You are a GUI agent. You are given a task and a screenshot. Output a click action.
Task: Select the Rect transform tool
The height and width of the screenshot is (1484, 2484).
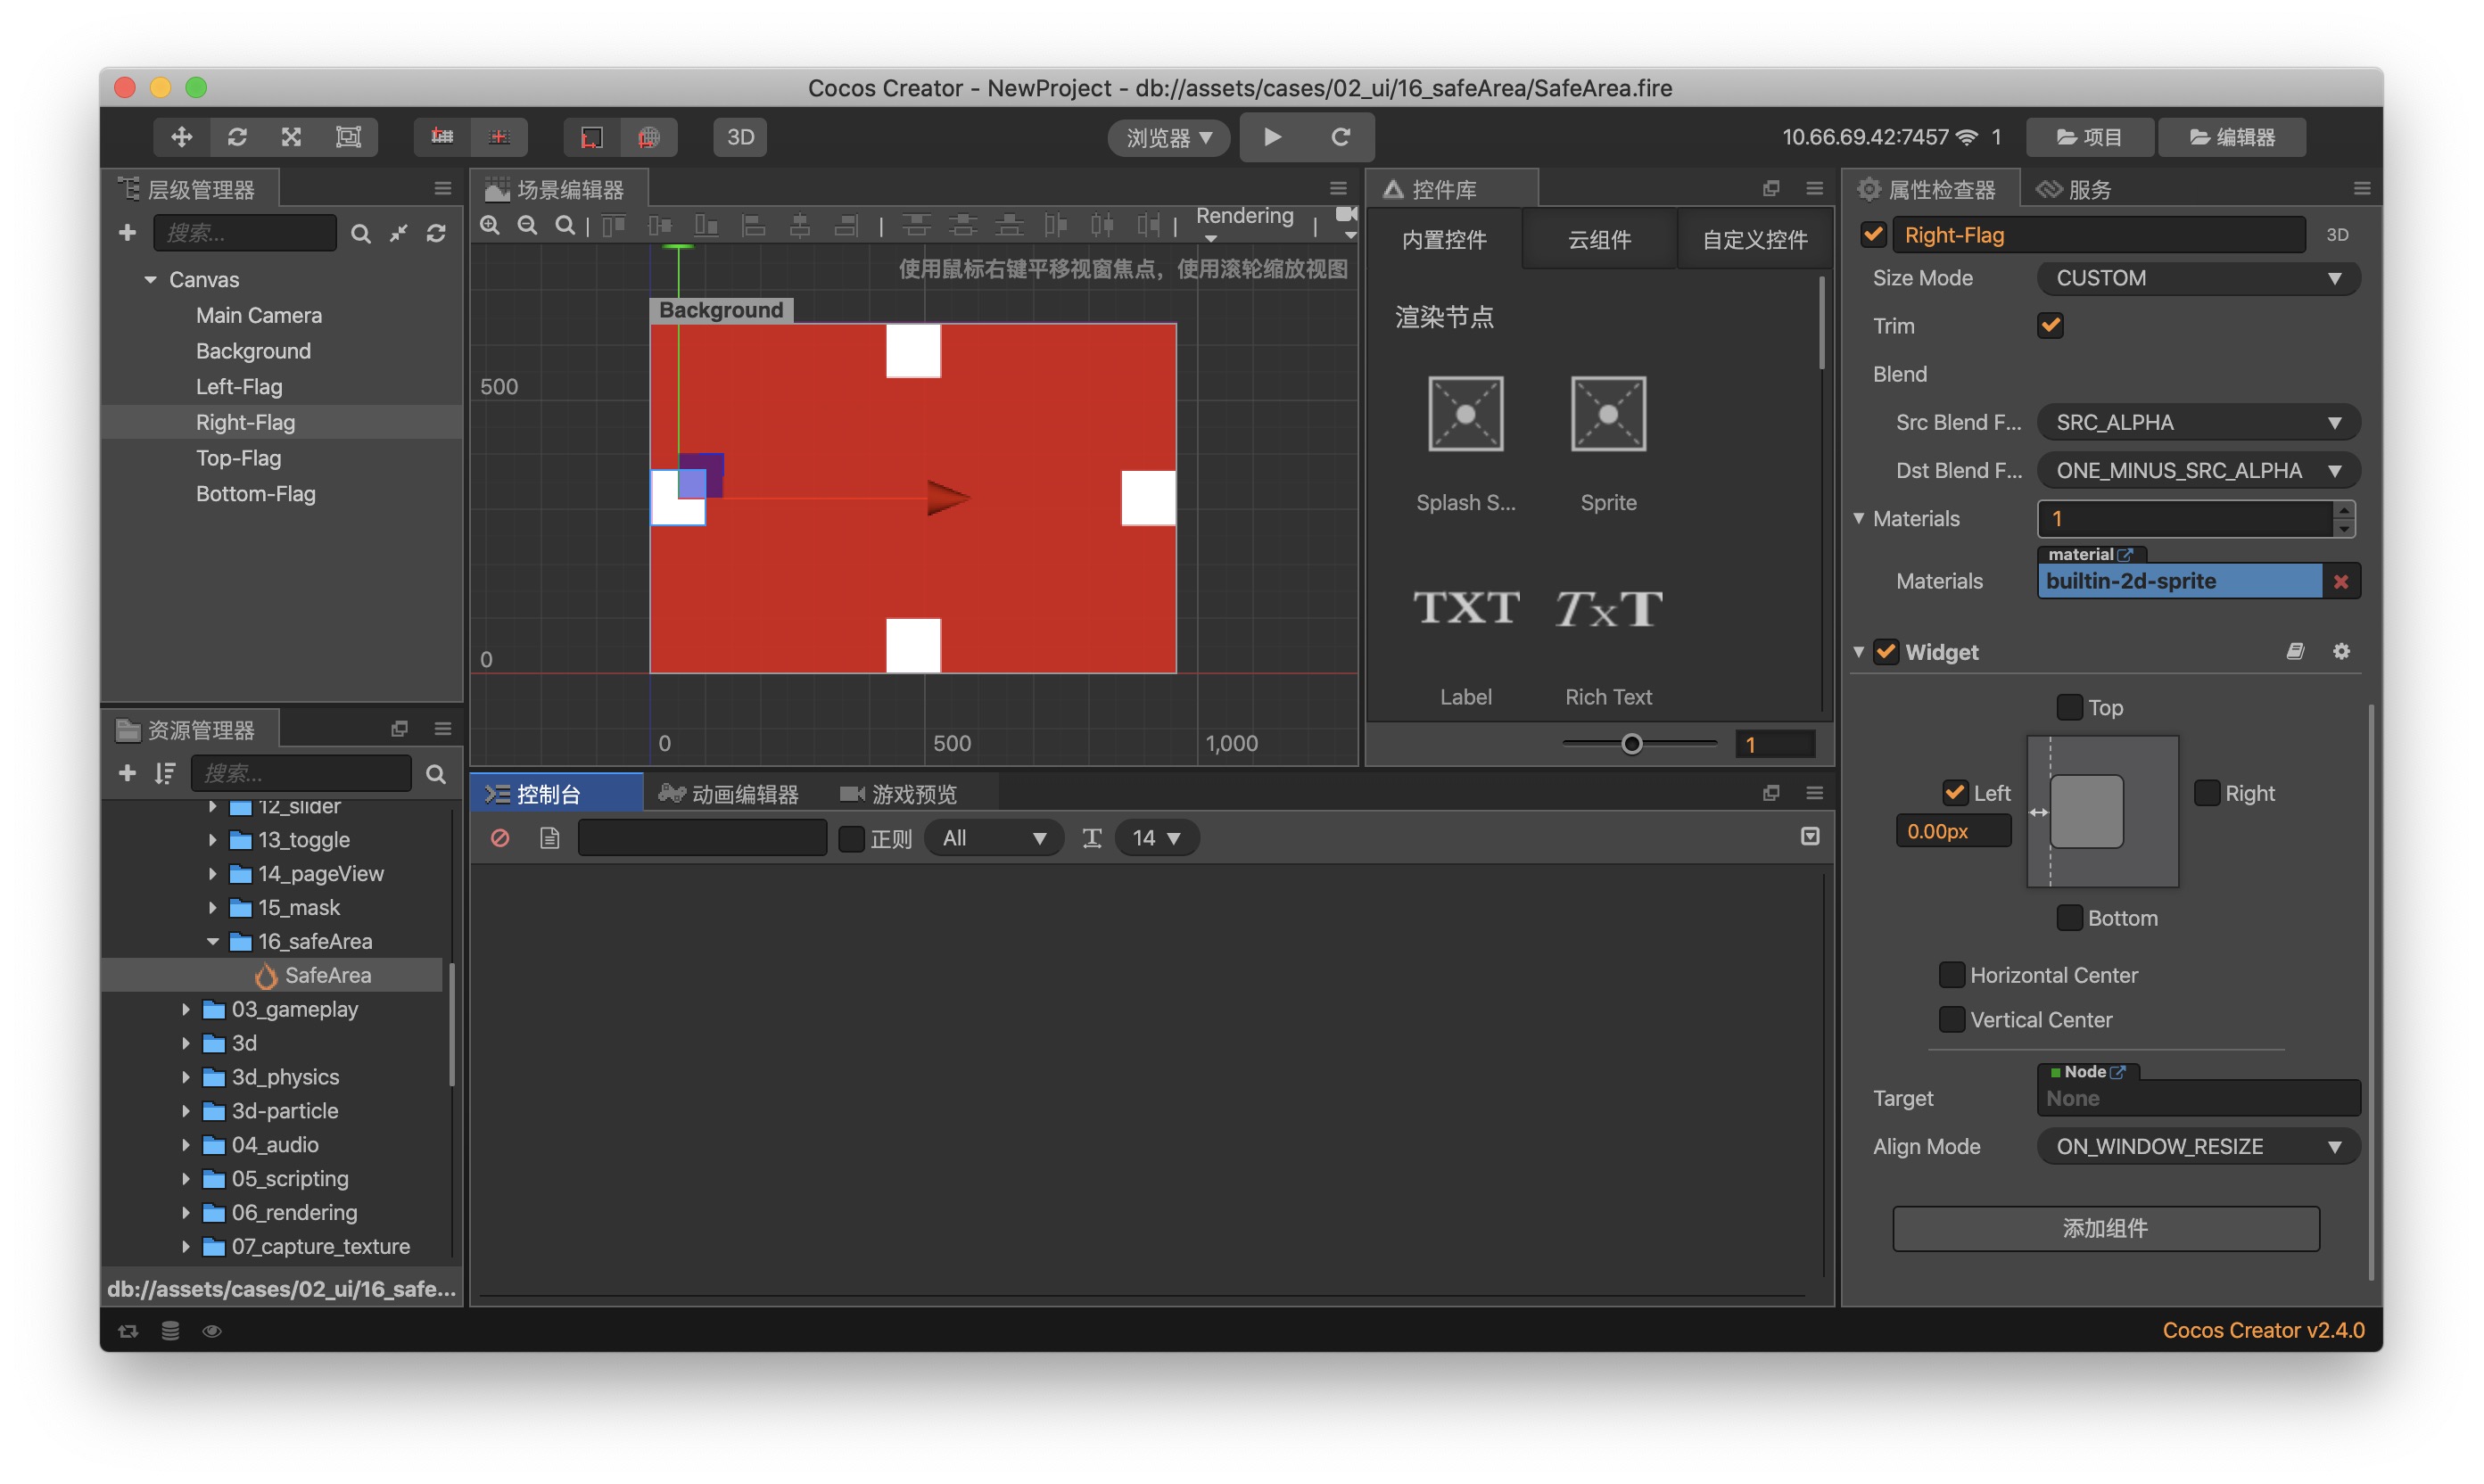pos(348,137)
